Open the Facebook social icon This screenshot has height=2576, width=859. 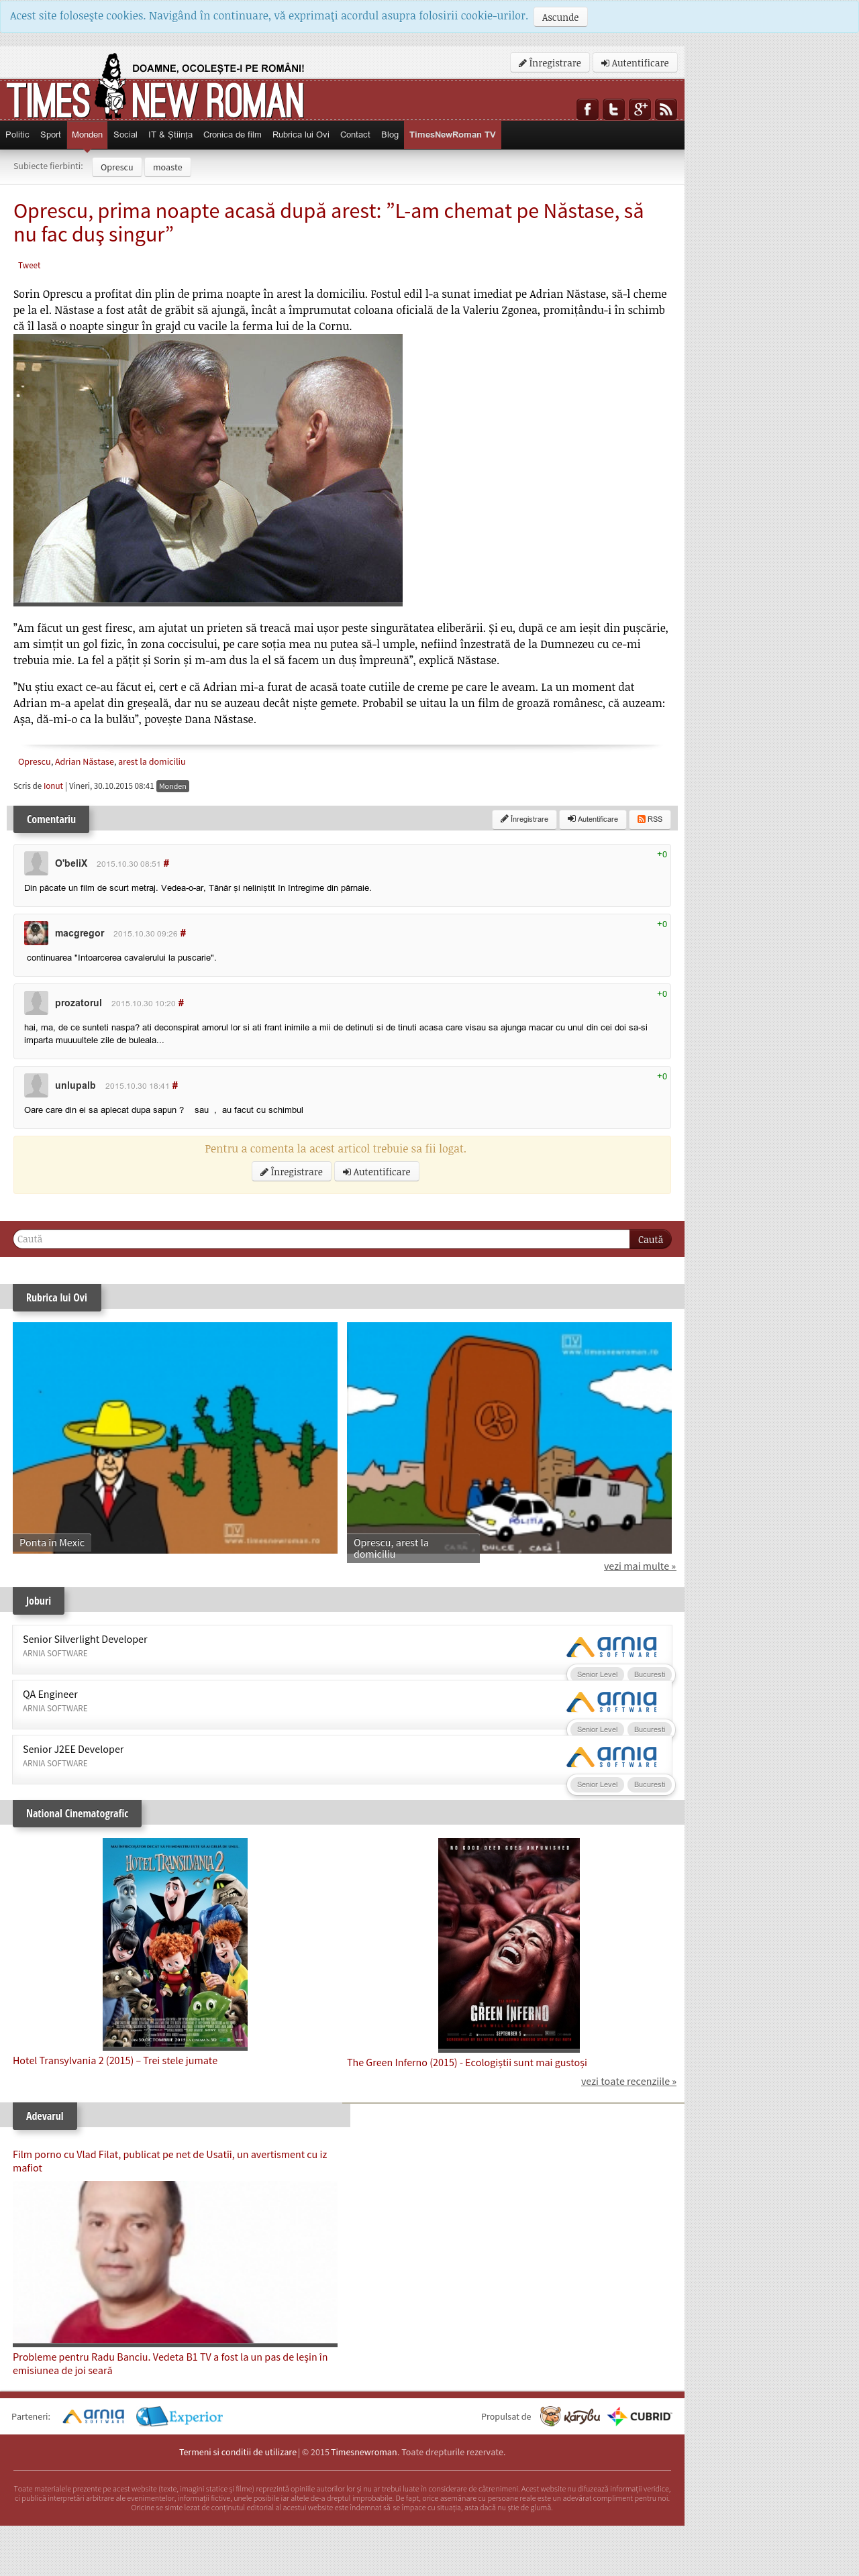(587, 109)
